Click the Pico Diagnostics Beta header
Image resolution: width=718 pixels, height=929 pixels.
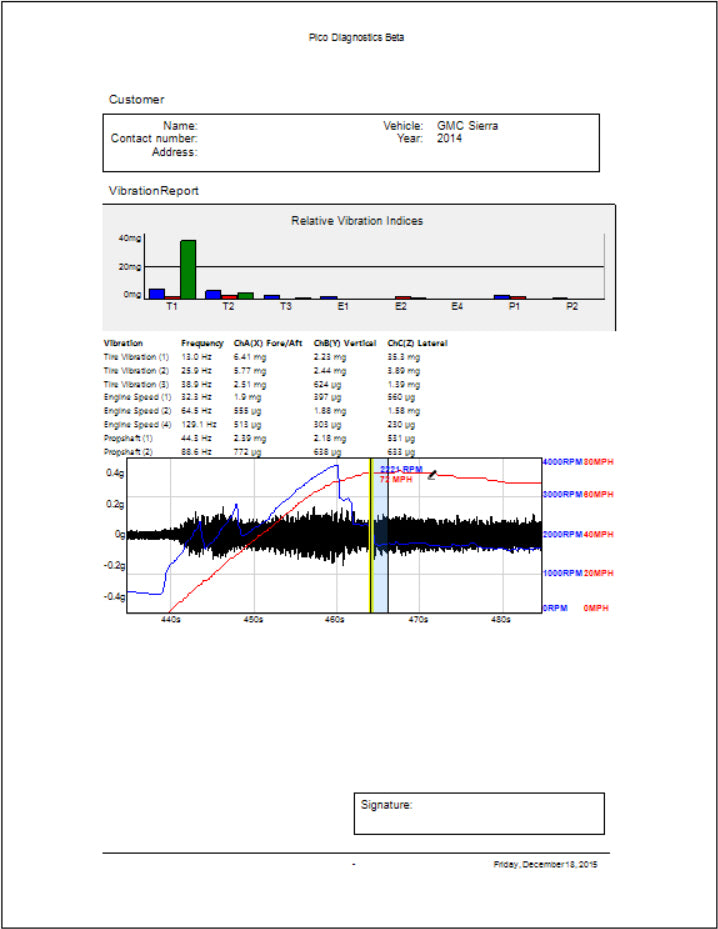[356, 37]
